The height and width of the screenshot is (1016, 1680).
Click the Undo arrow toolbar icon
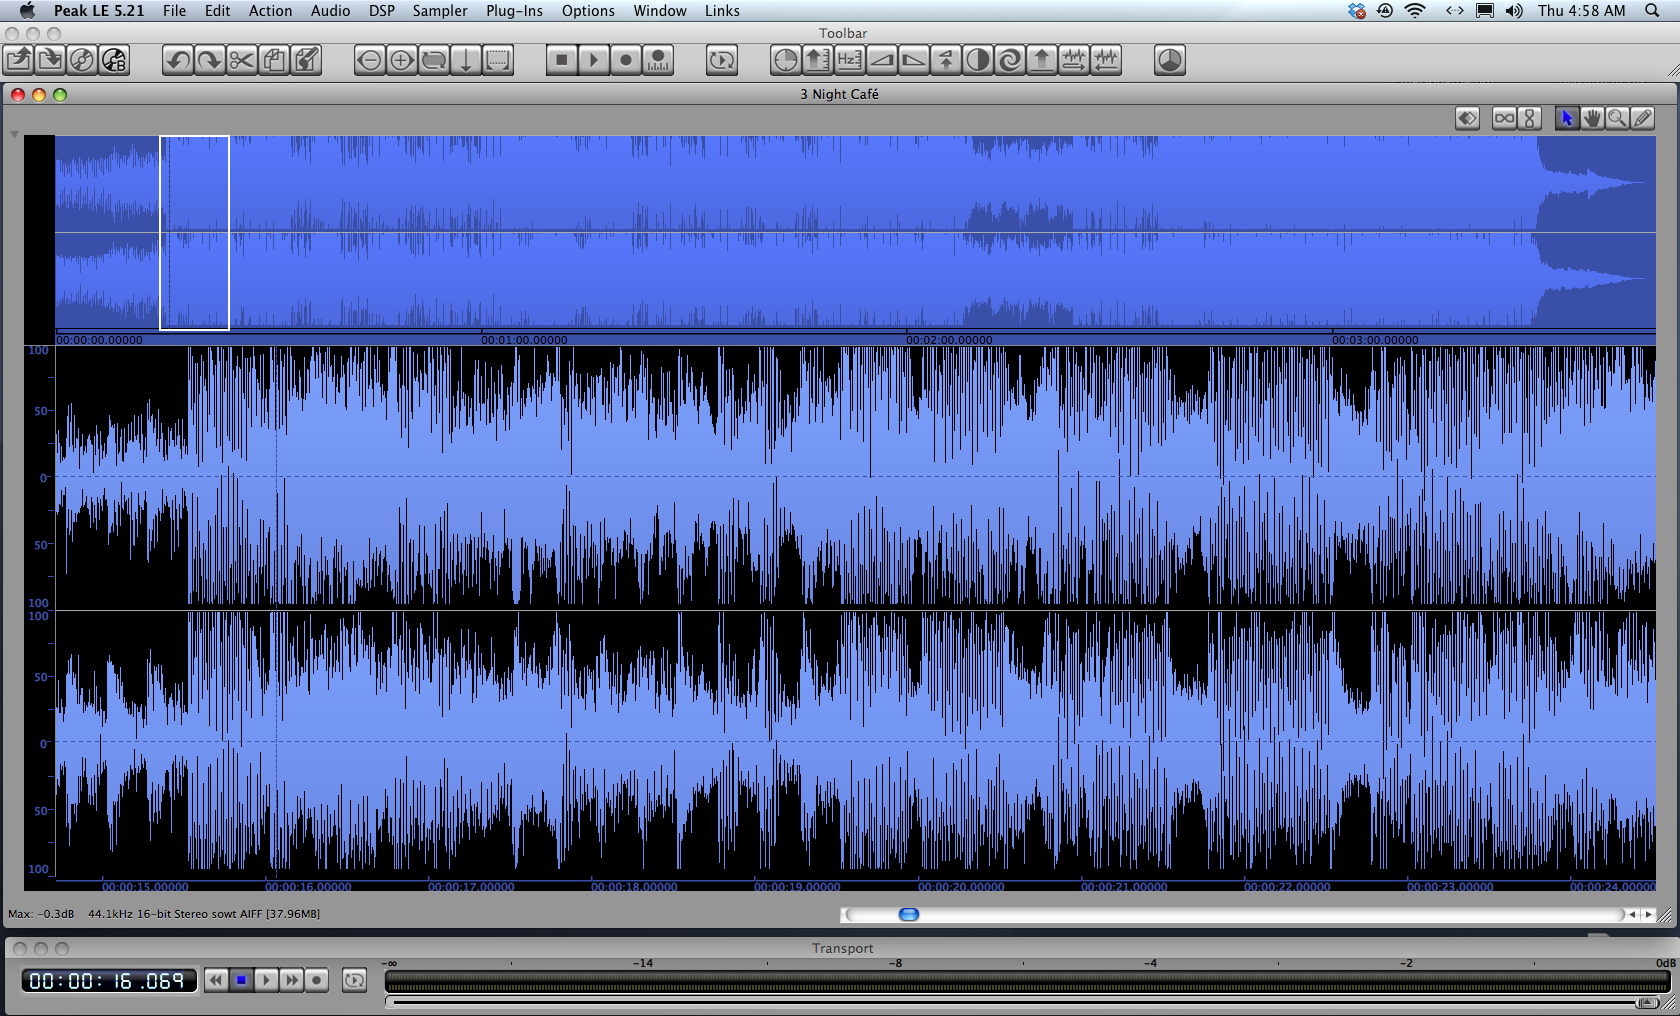click(x=177, y=61)
